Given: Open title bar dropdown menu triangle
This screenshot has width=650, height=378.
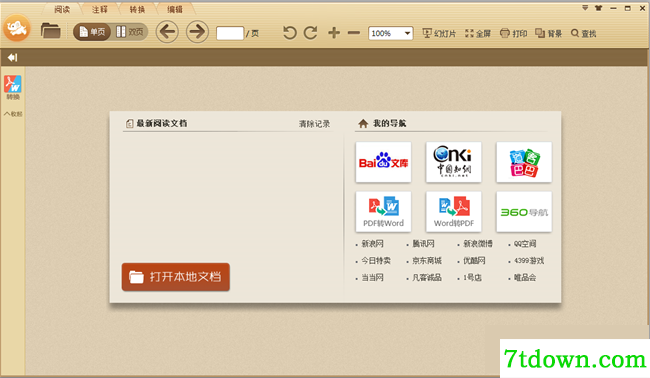Looking at the screenshot, I should point(585,8).
